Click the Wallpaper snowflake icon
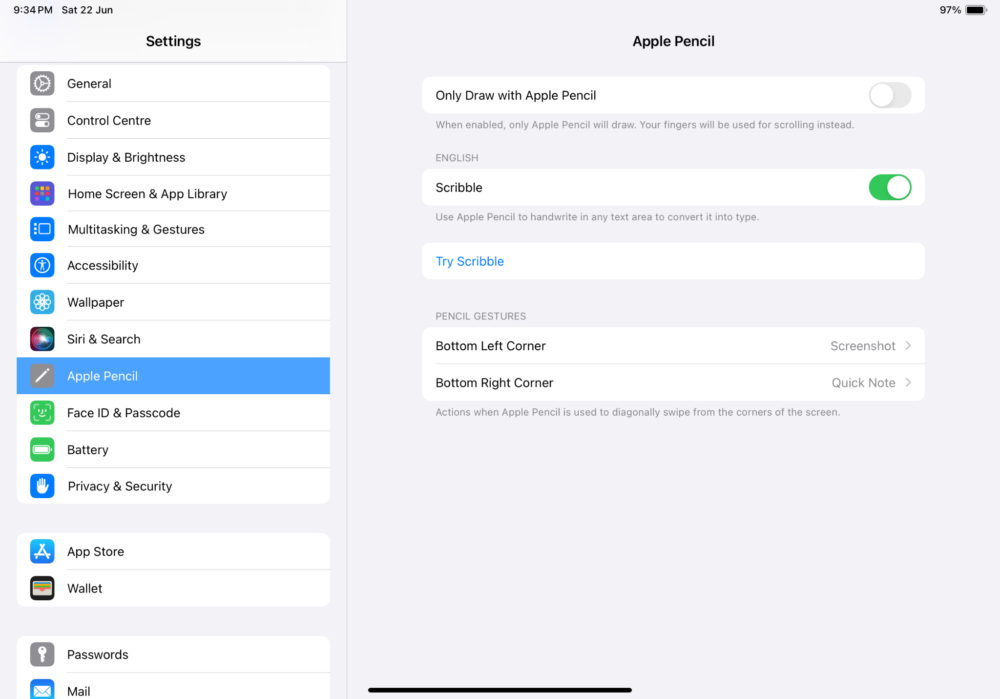1000x699 pixels. tap(42, 302)
